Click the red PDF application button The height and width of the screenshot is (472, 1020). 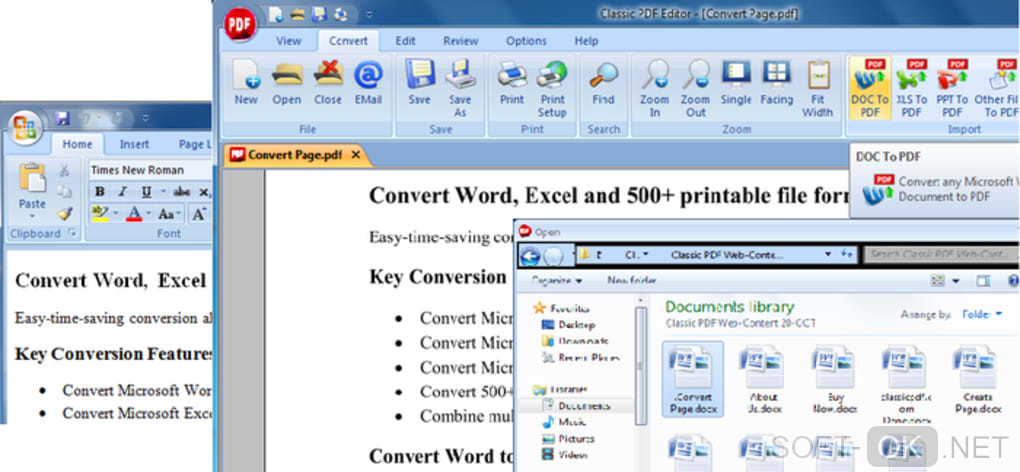[240, 25]
